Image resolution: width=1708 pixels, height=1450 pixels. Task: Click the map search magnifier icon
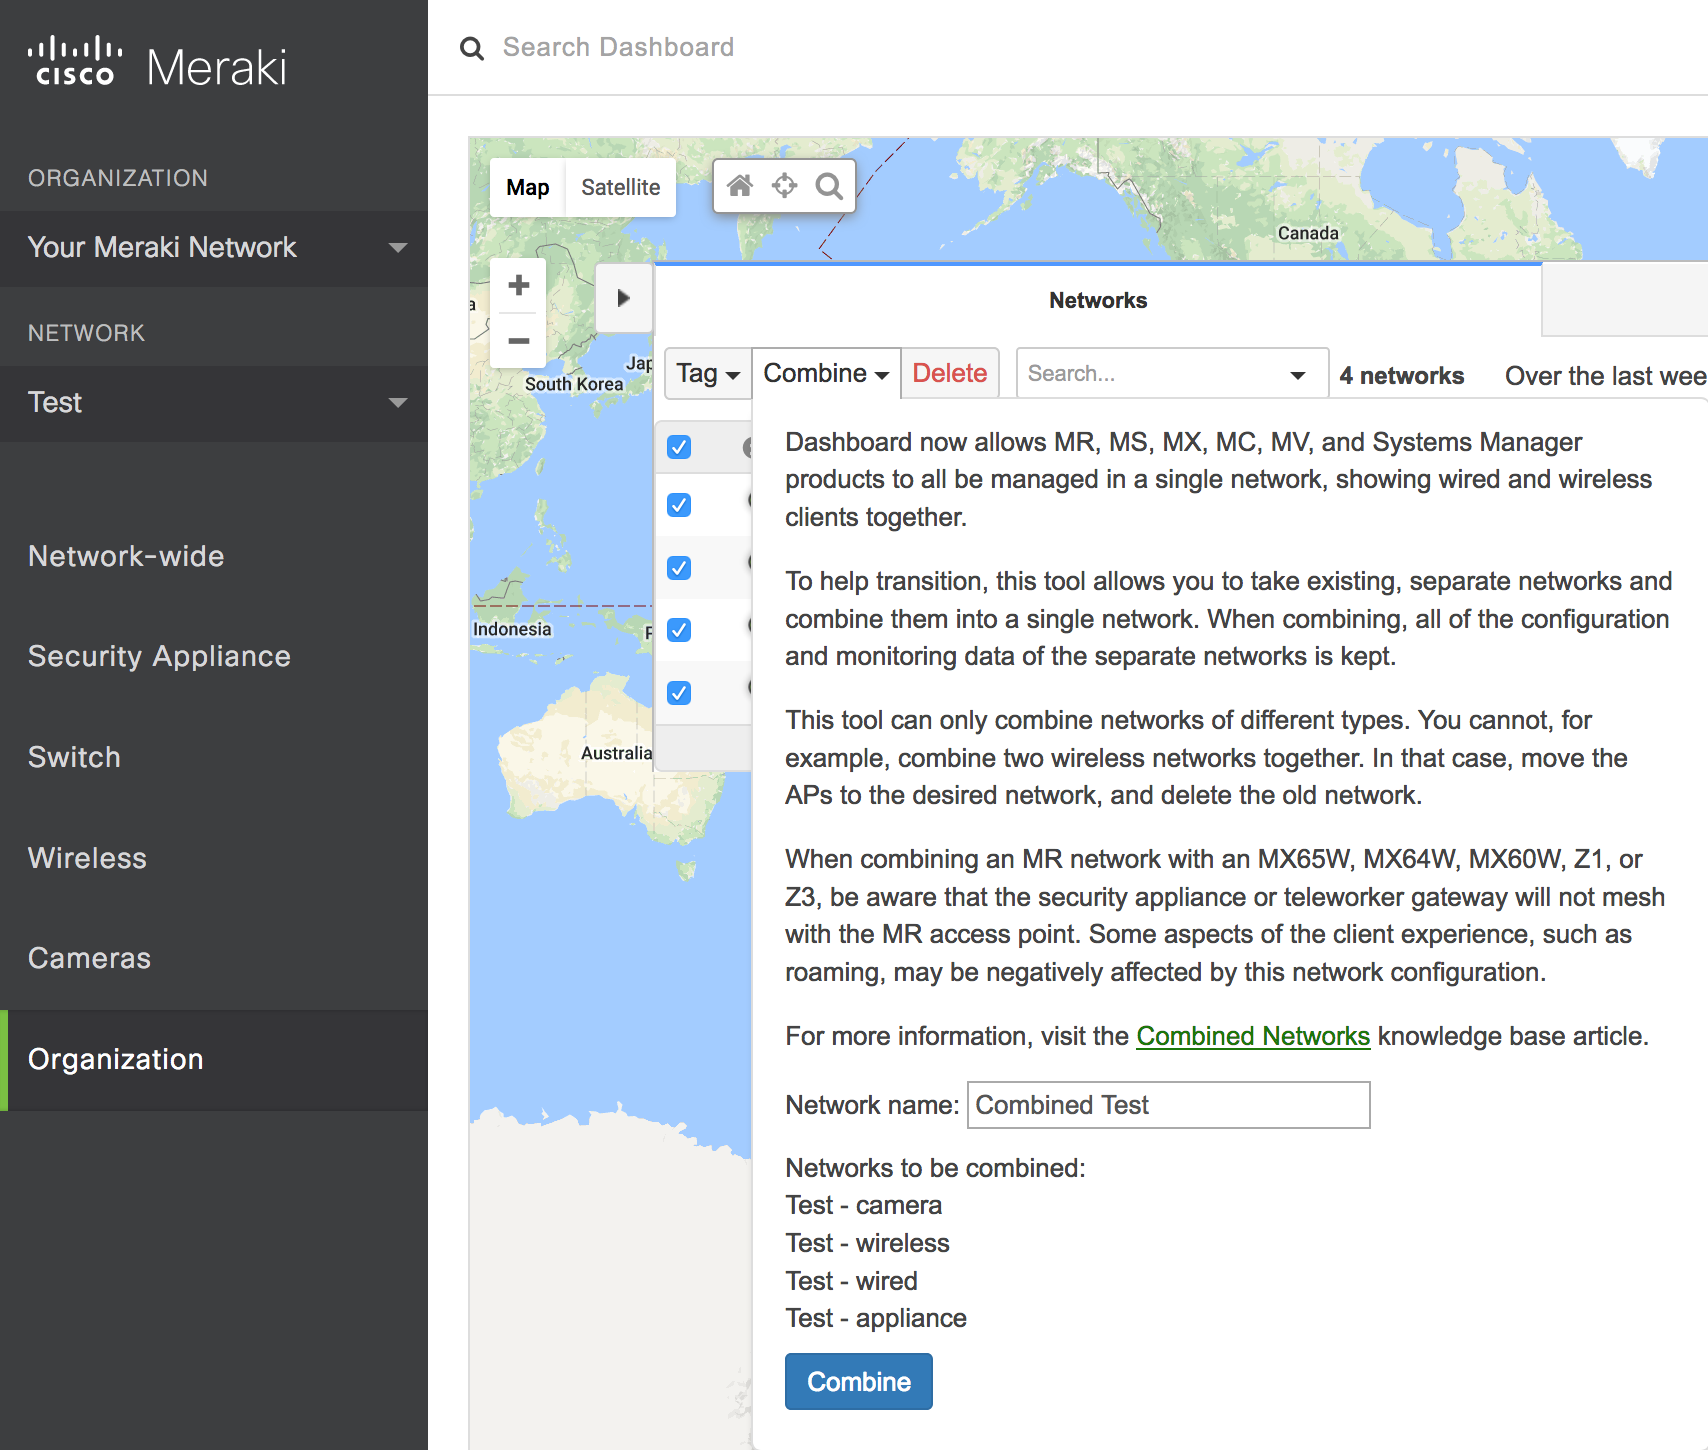(829, 186)
